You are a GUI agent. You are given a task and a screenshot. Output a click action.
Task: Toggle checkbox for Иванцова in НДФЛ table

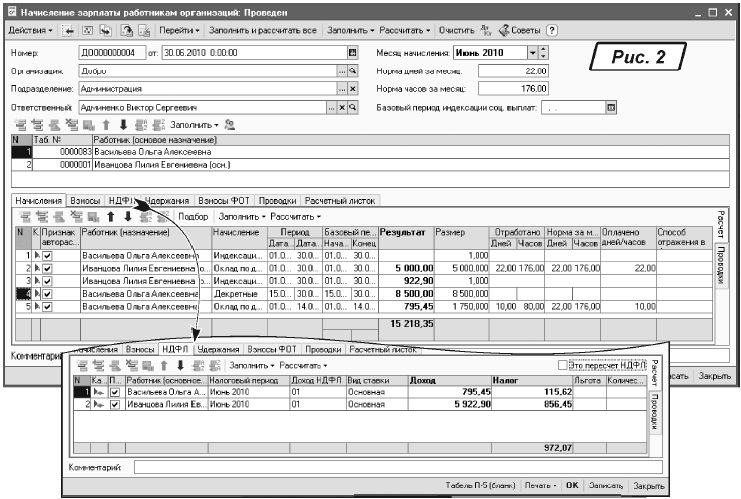(x=114, y=404)
